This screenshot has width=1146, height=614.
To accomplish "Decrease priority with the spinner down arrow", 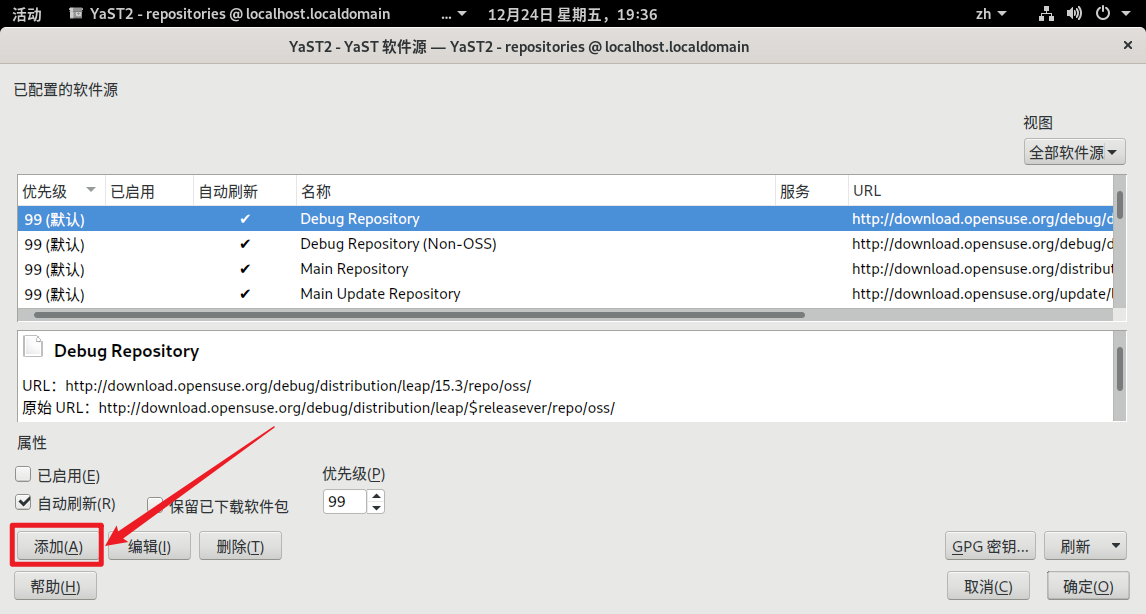I will [x=376, y=508].
